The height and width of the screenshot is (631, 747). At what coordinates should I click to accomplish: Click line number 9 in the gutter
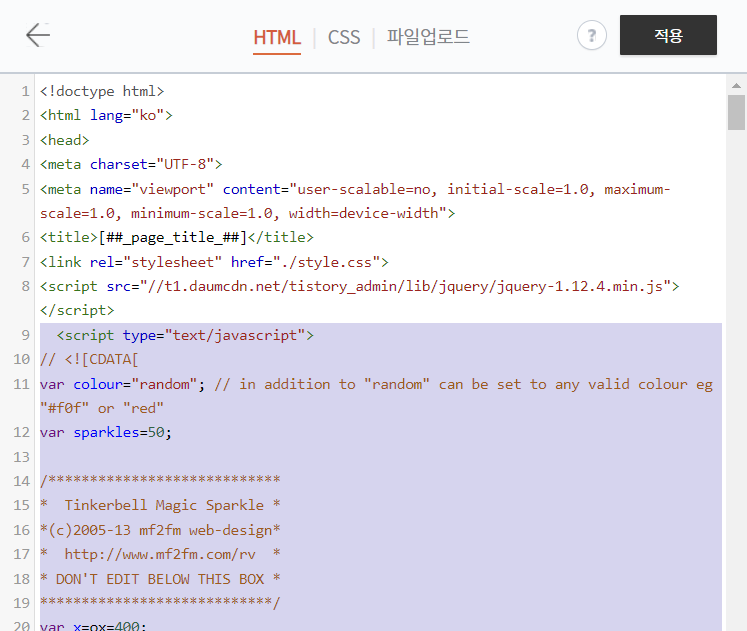[25, 335]
